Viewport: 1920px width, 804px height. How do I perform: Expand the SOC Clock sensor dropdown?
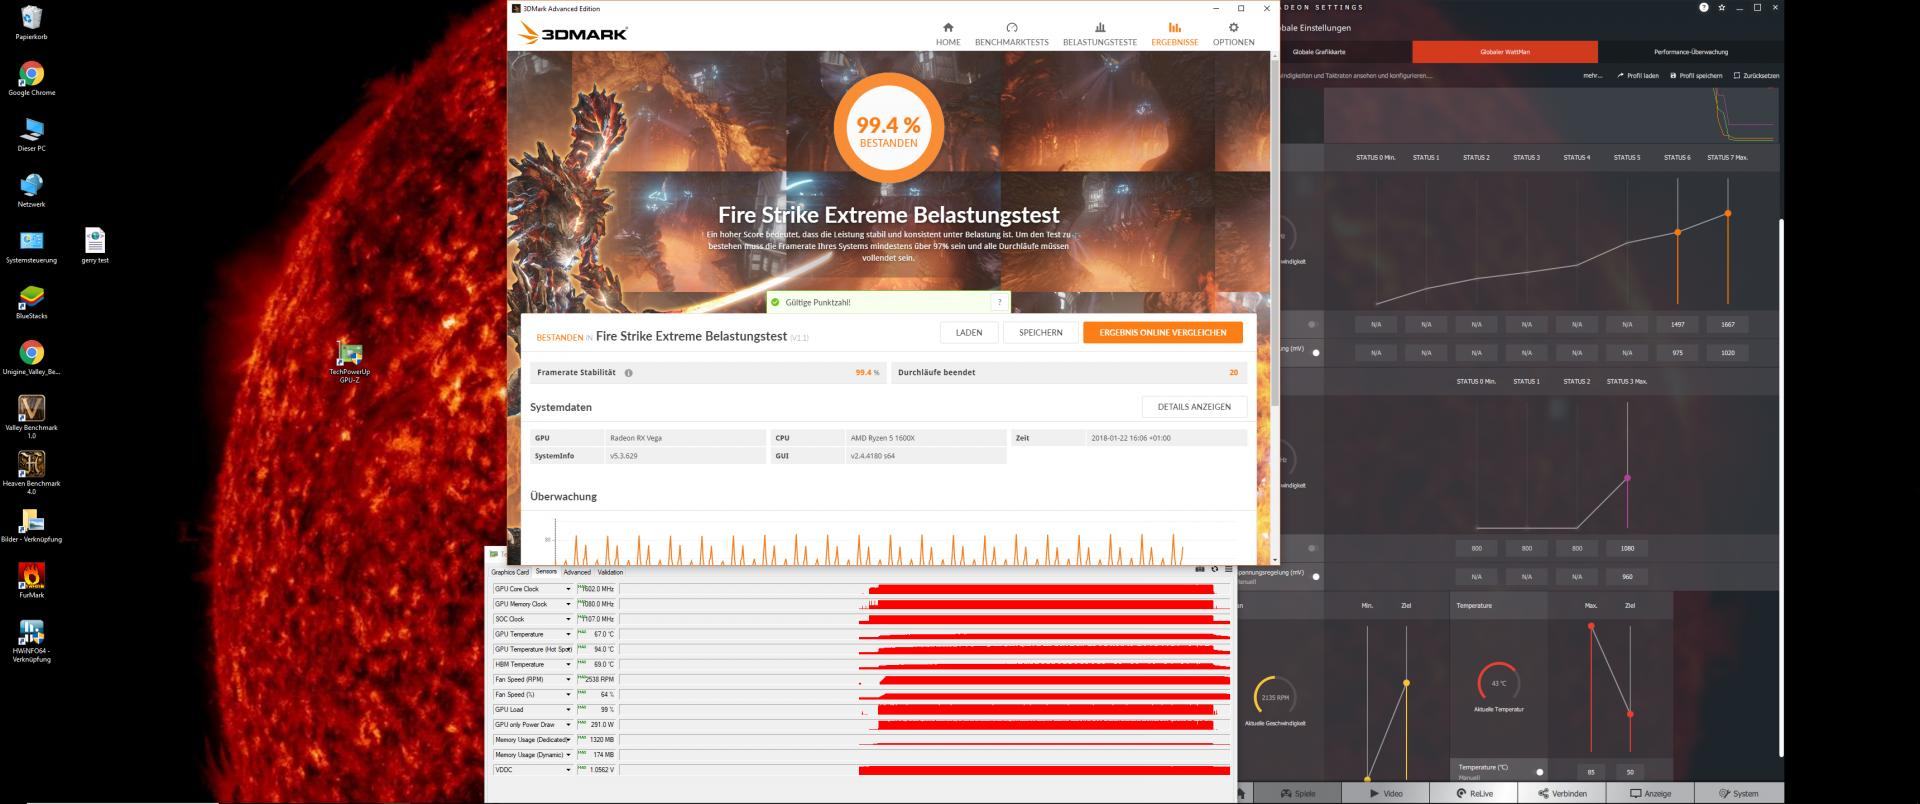tap(568, 619)
